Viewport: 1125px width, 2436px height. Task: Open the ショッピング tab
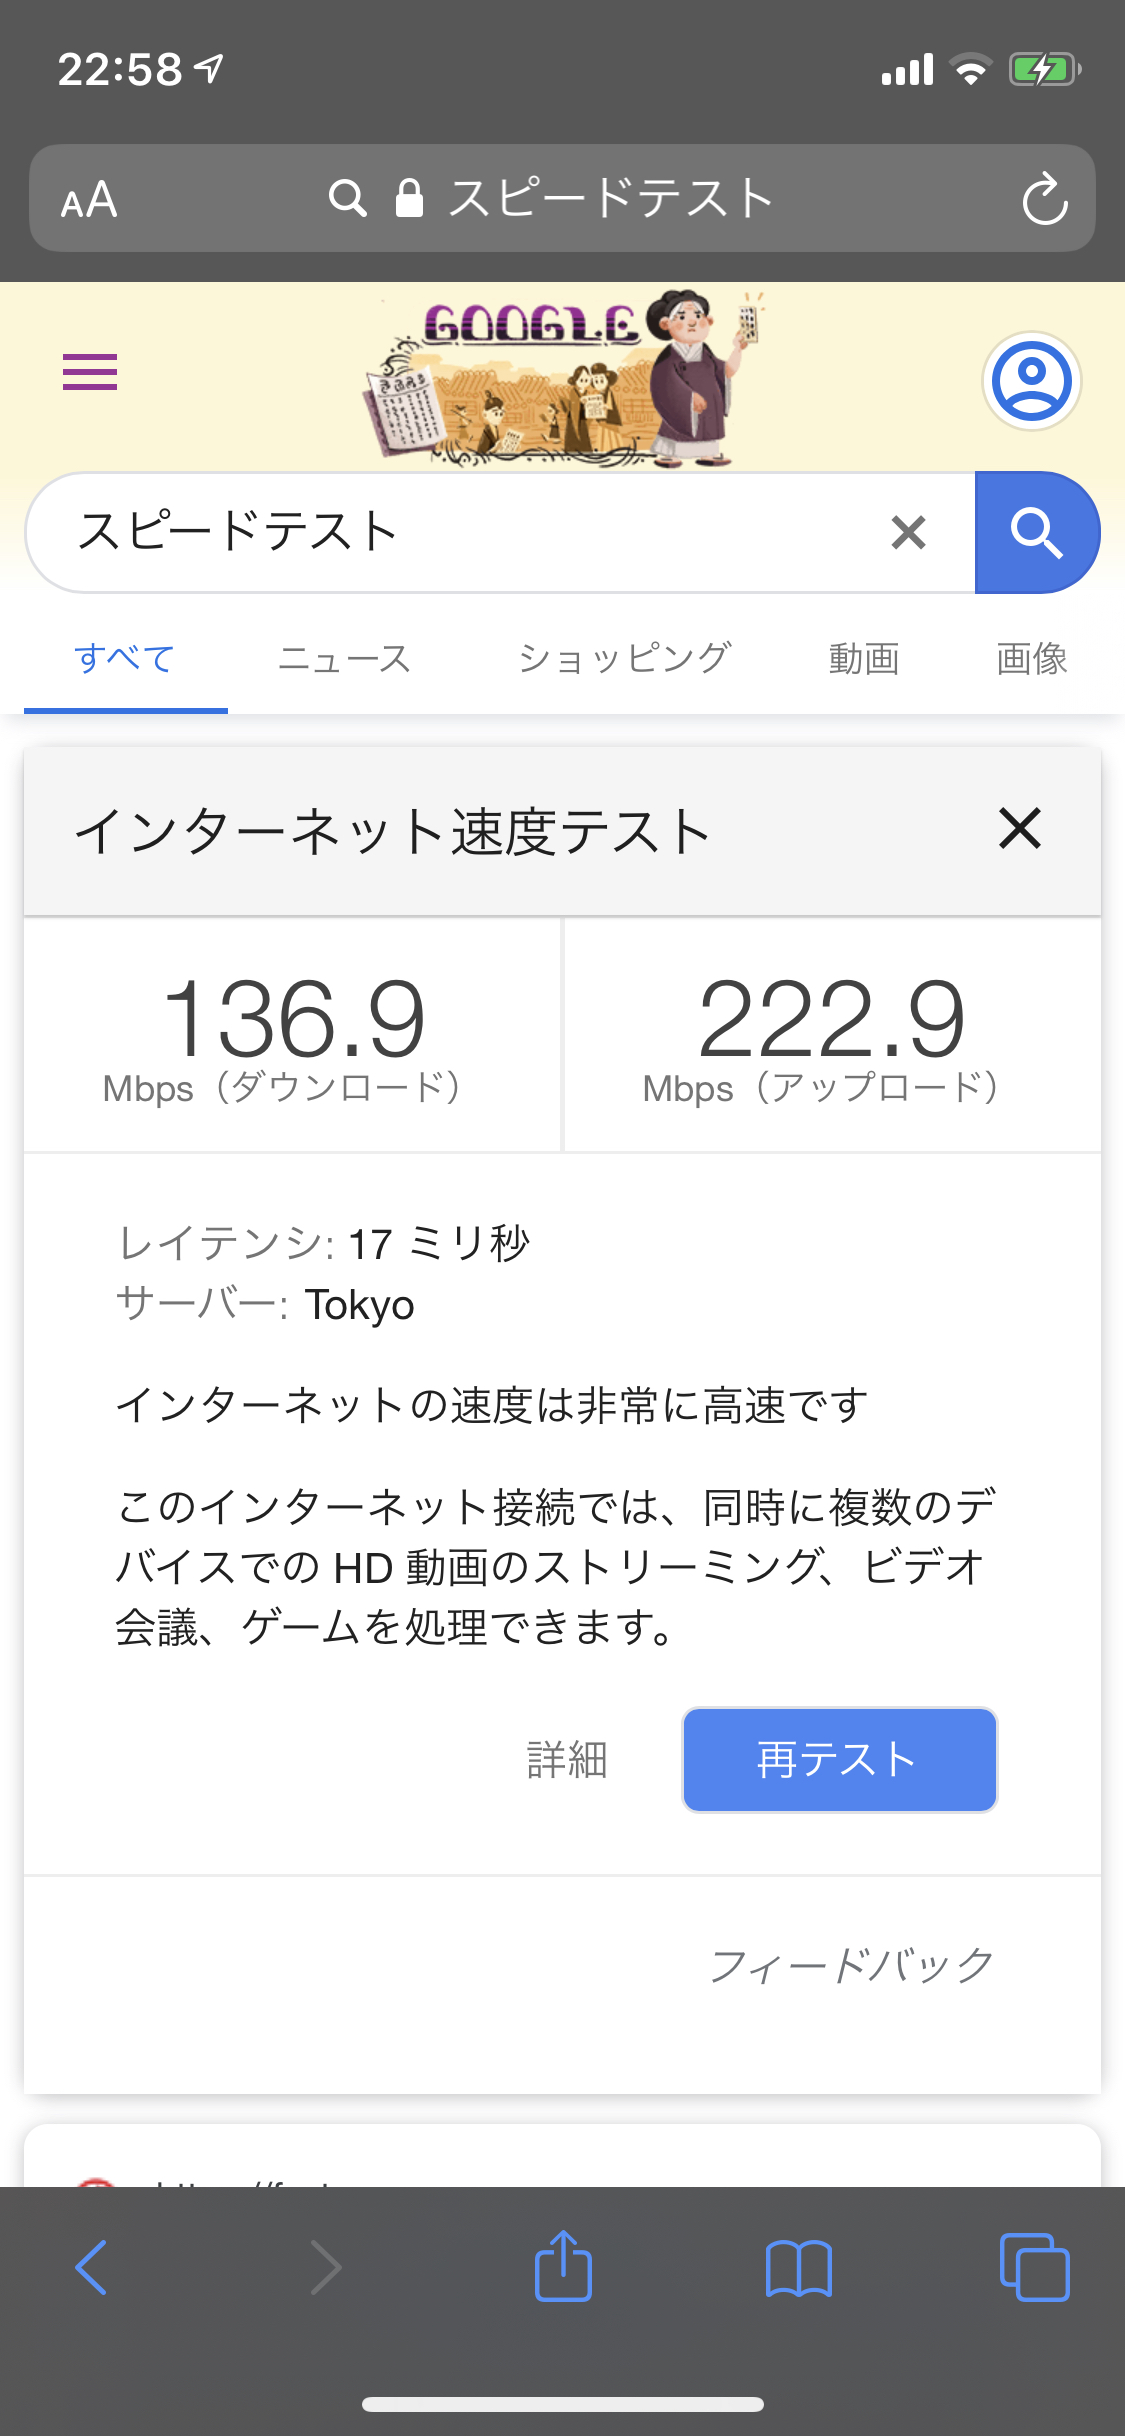(625, 659)
